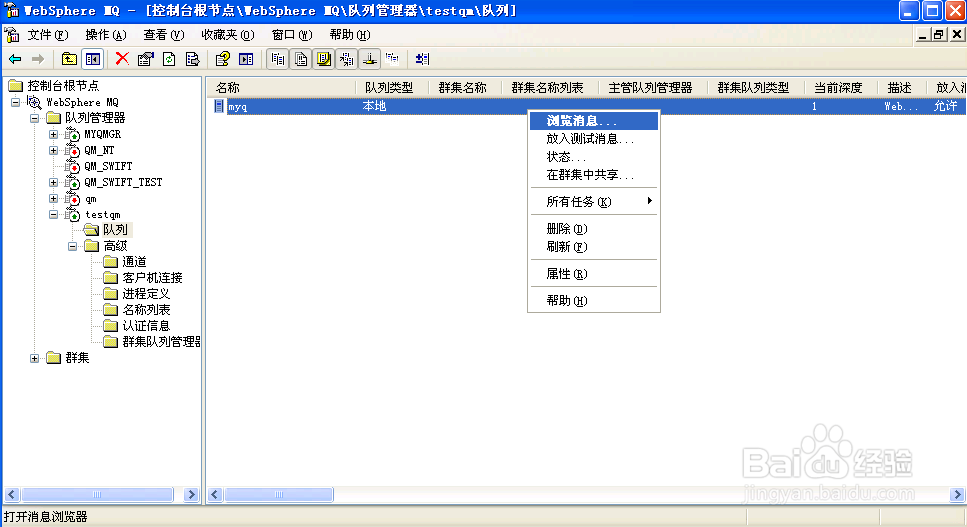Viewport: 967px width, 527px height.
Task: Expand the QM_NT queue manager node
Action: [54, 150]
